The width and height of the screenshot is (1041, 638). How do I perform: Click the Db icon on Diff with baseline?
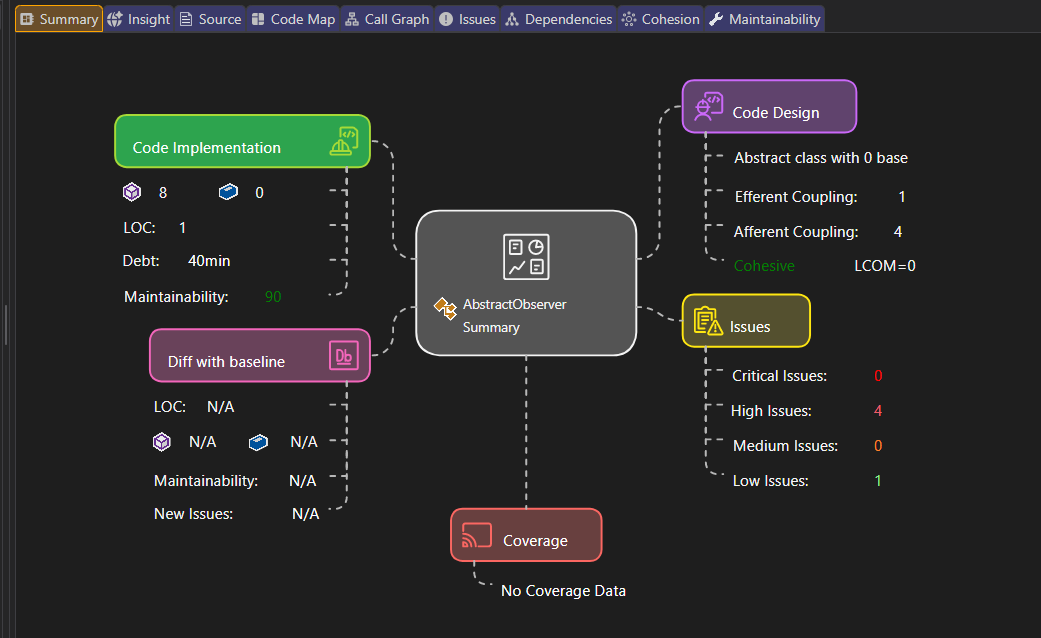coord(345,355)
